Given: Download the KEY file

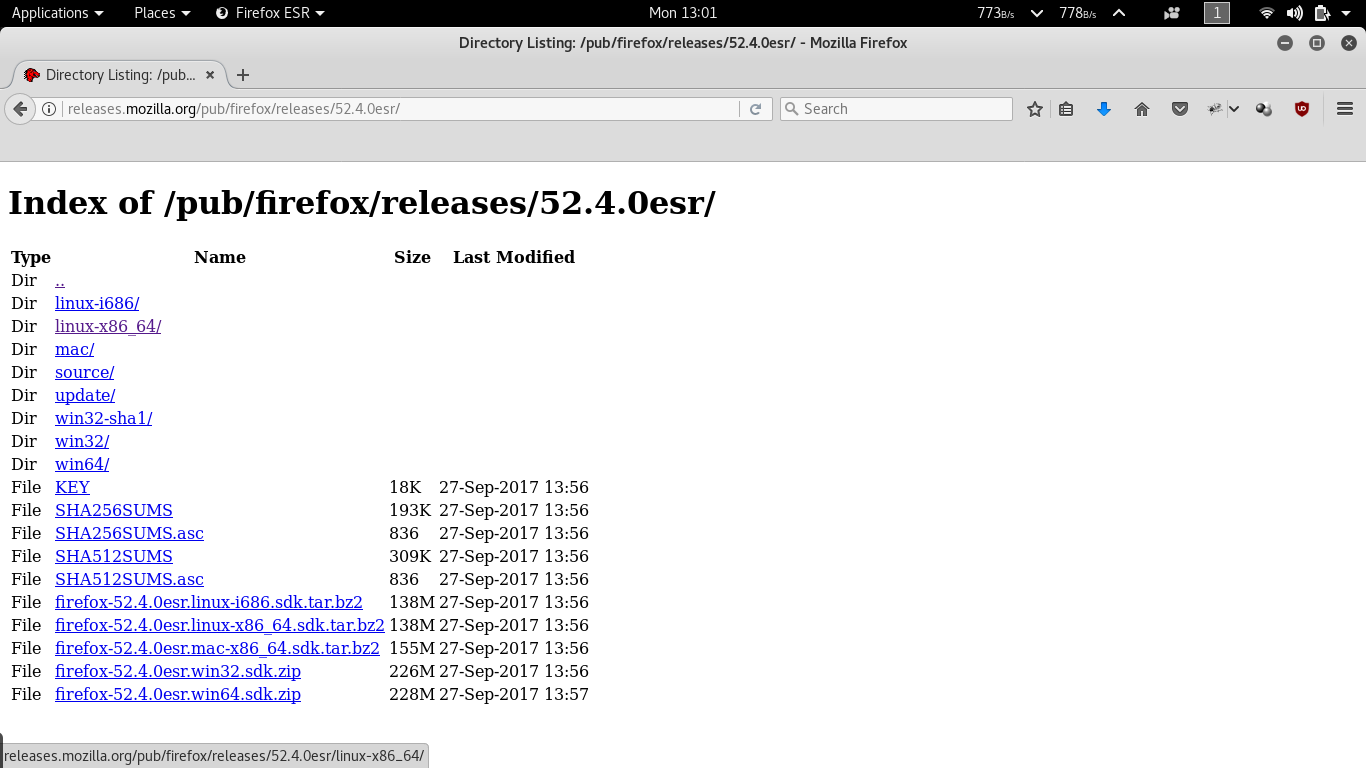Looking at the screenshot, I should (x=72, y=487).
